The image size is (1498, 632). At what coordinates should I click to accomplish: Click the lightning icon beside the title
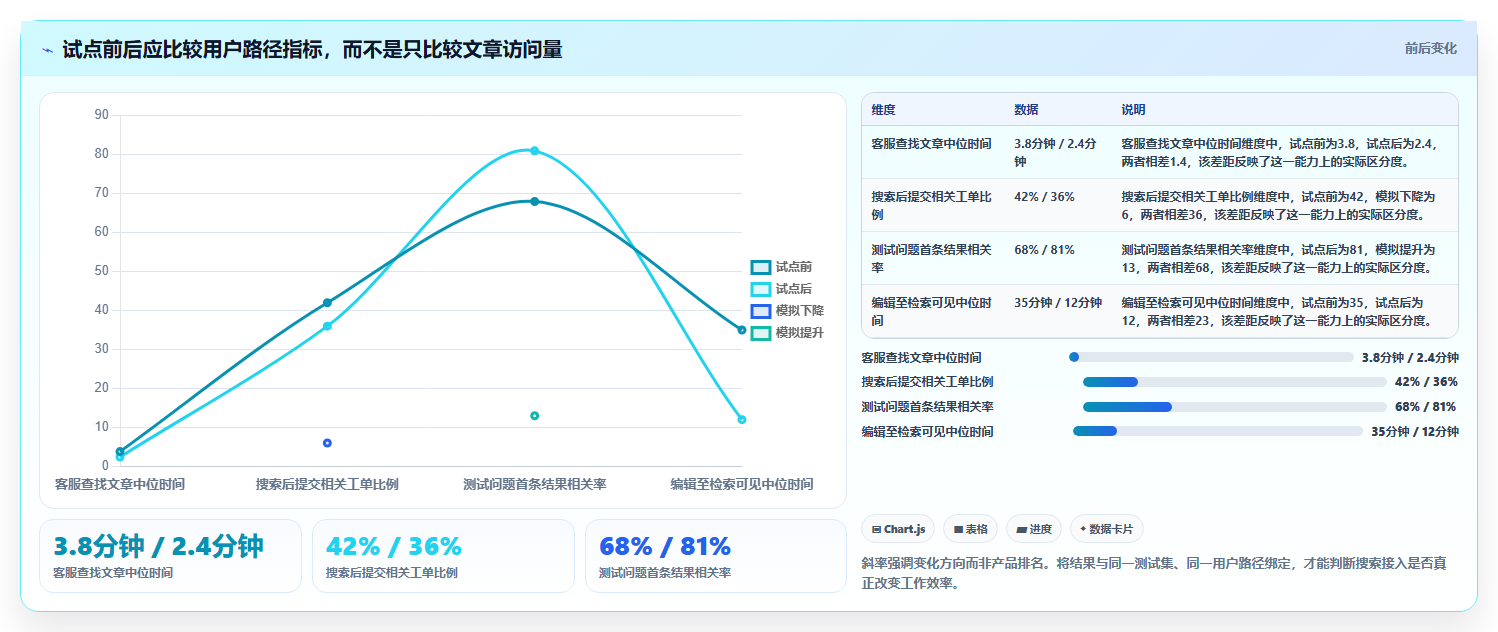tap(47, 50)
